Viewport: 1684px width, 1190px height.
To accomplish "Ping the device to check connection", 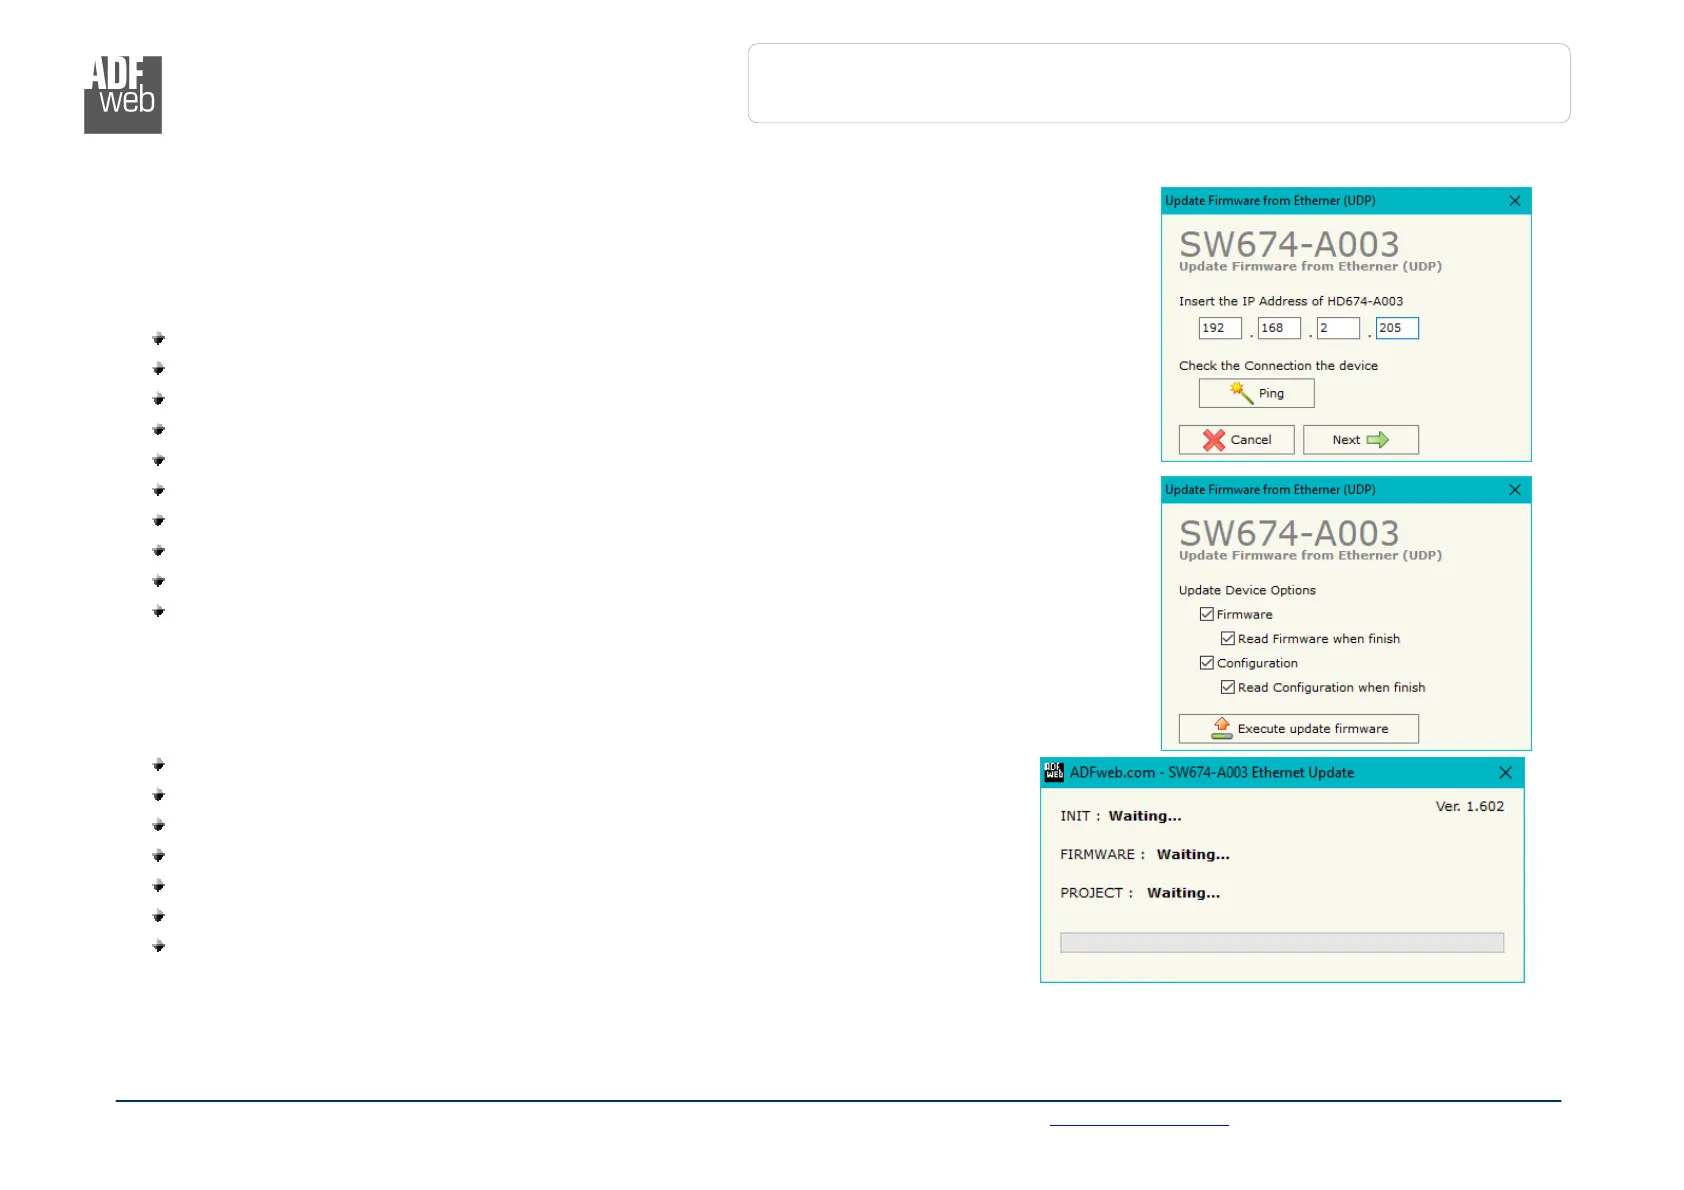I will pyautogui.click(x=1256, y=393).
